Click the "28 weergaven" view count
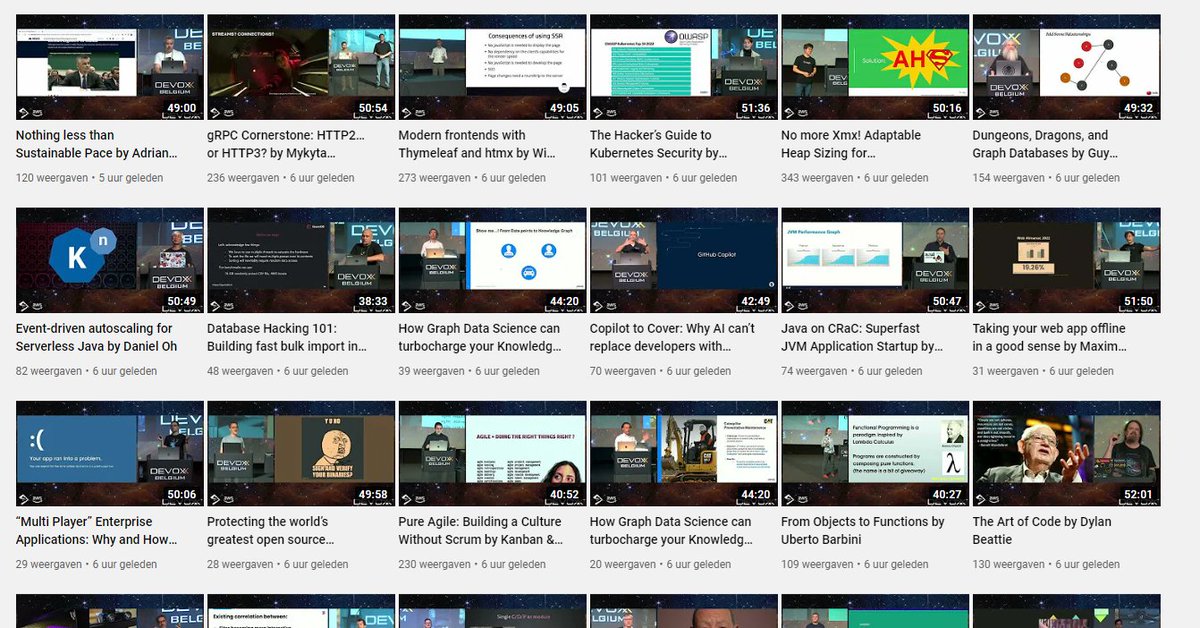 [x=240, y=564]
